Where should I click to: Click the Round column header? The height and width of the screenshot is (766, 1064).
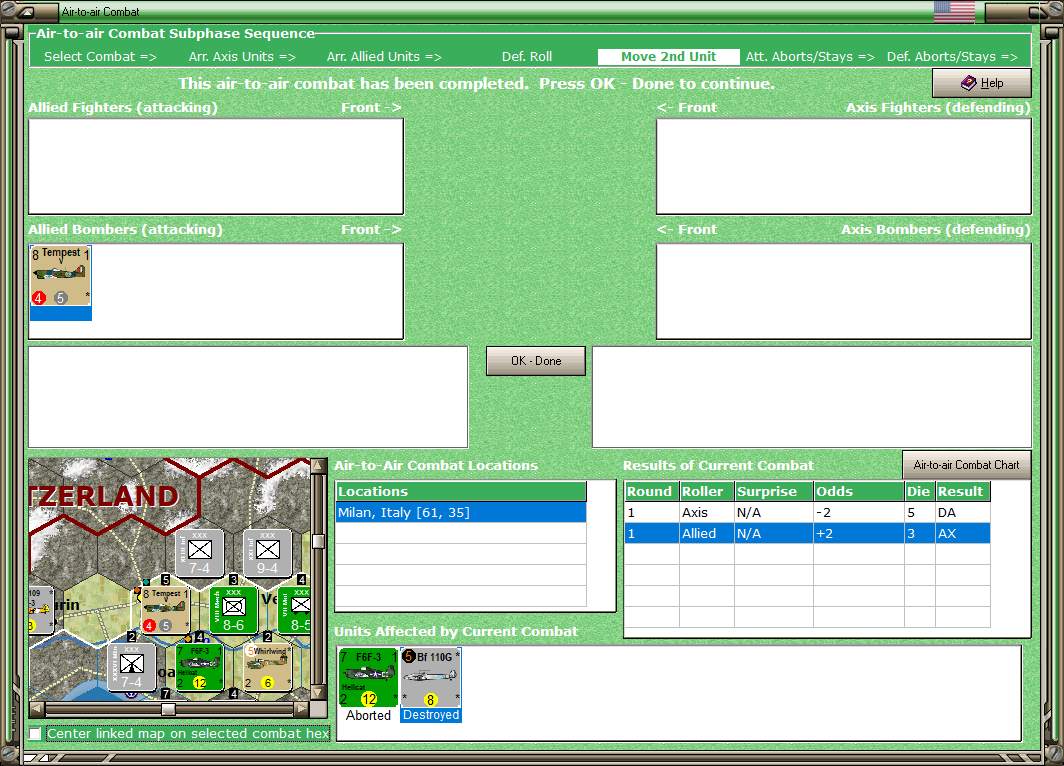click(651, 491)
